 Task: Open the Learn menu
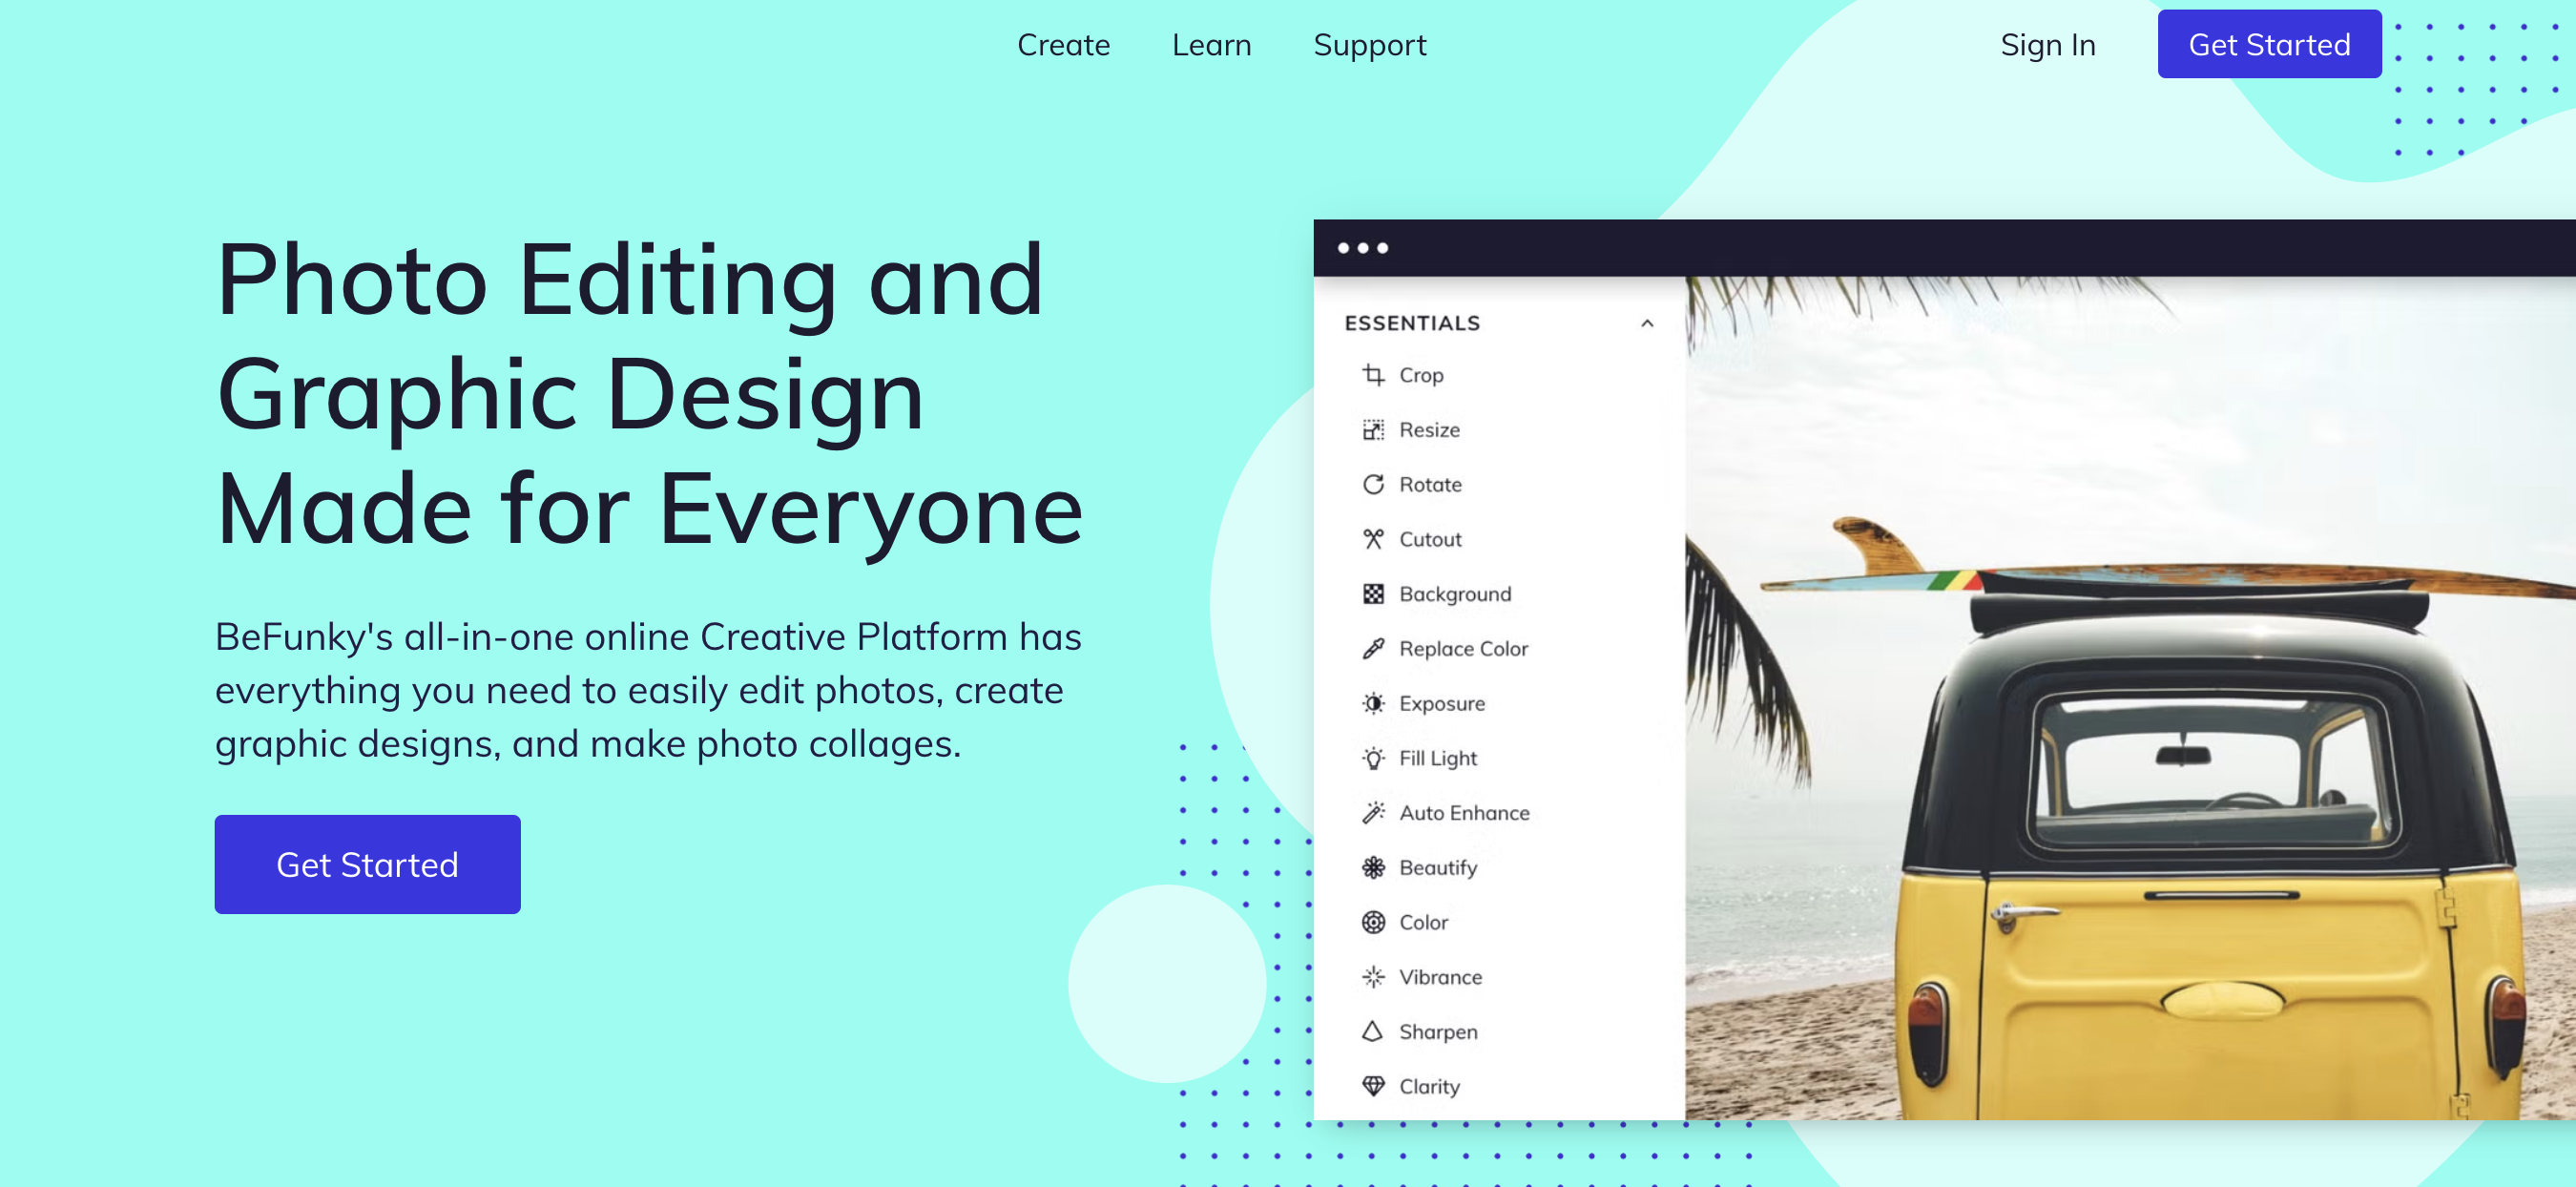click(1213, 45)
